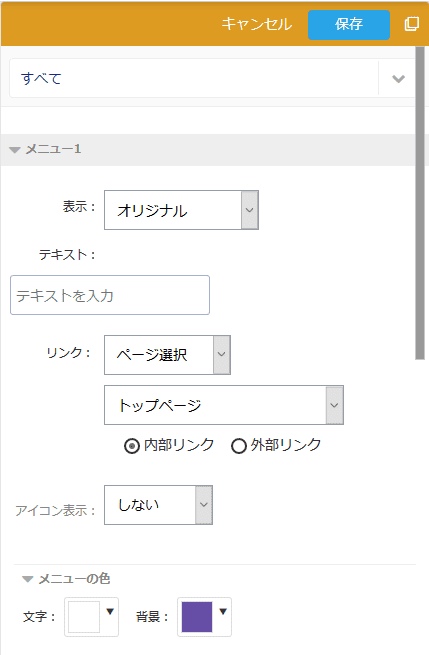This screenshot has width=429, height=655.
Task: Click the メニュー1 section header
Action: (x=209, y=150)
